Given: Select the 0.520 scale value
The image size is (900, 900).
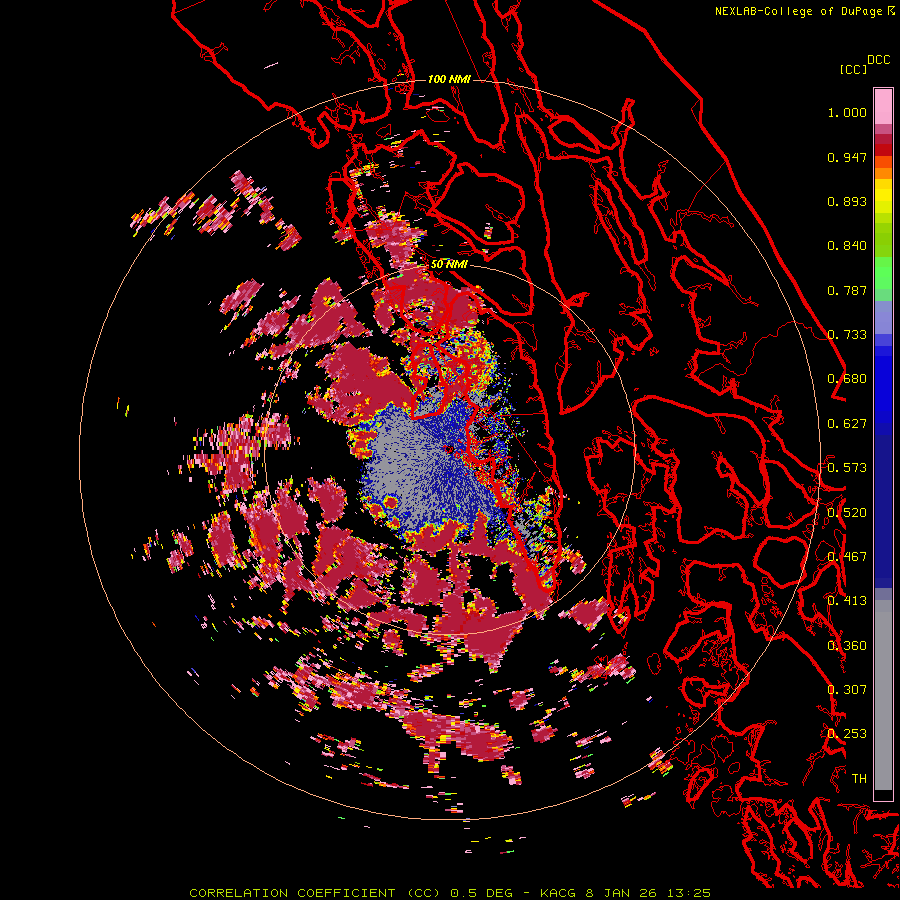Looking at the screenshot, I should [847, 512].
